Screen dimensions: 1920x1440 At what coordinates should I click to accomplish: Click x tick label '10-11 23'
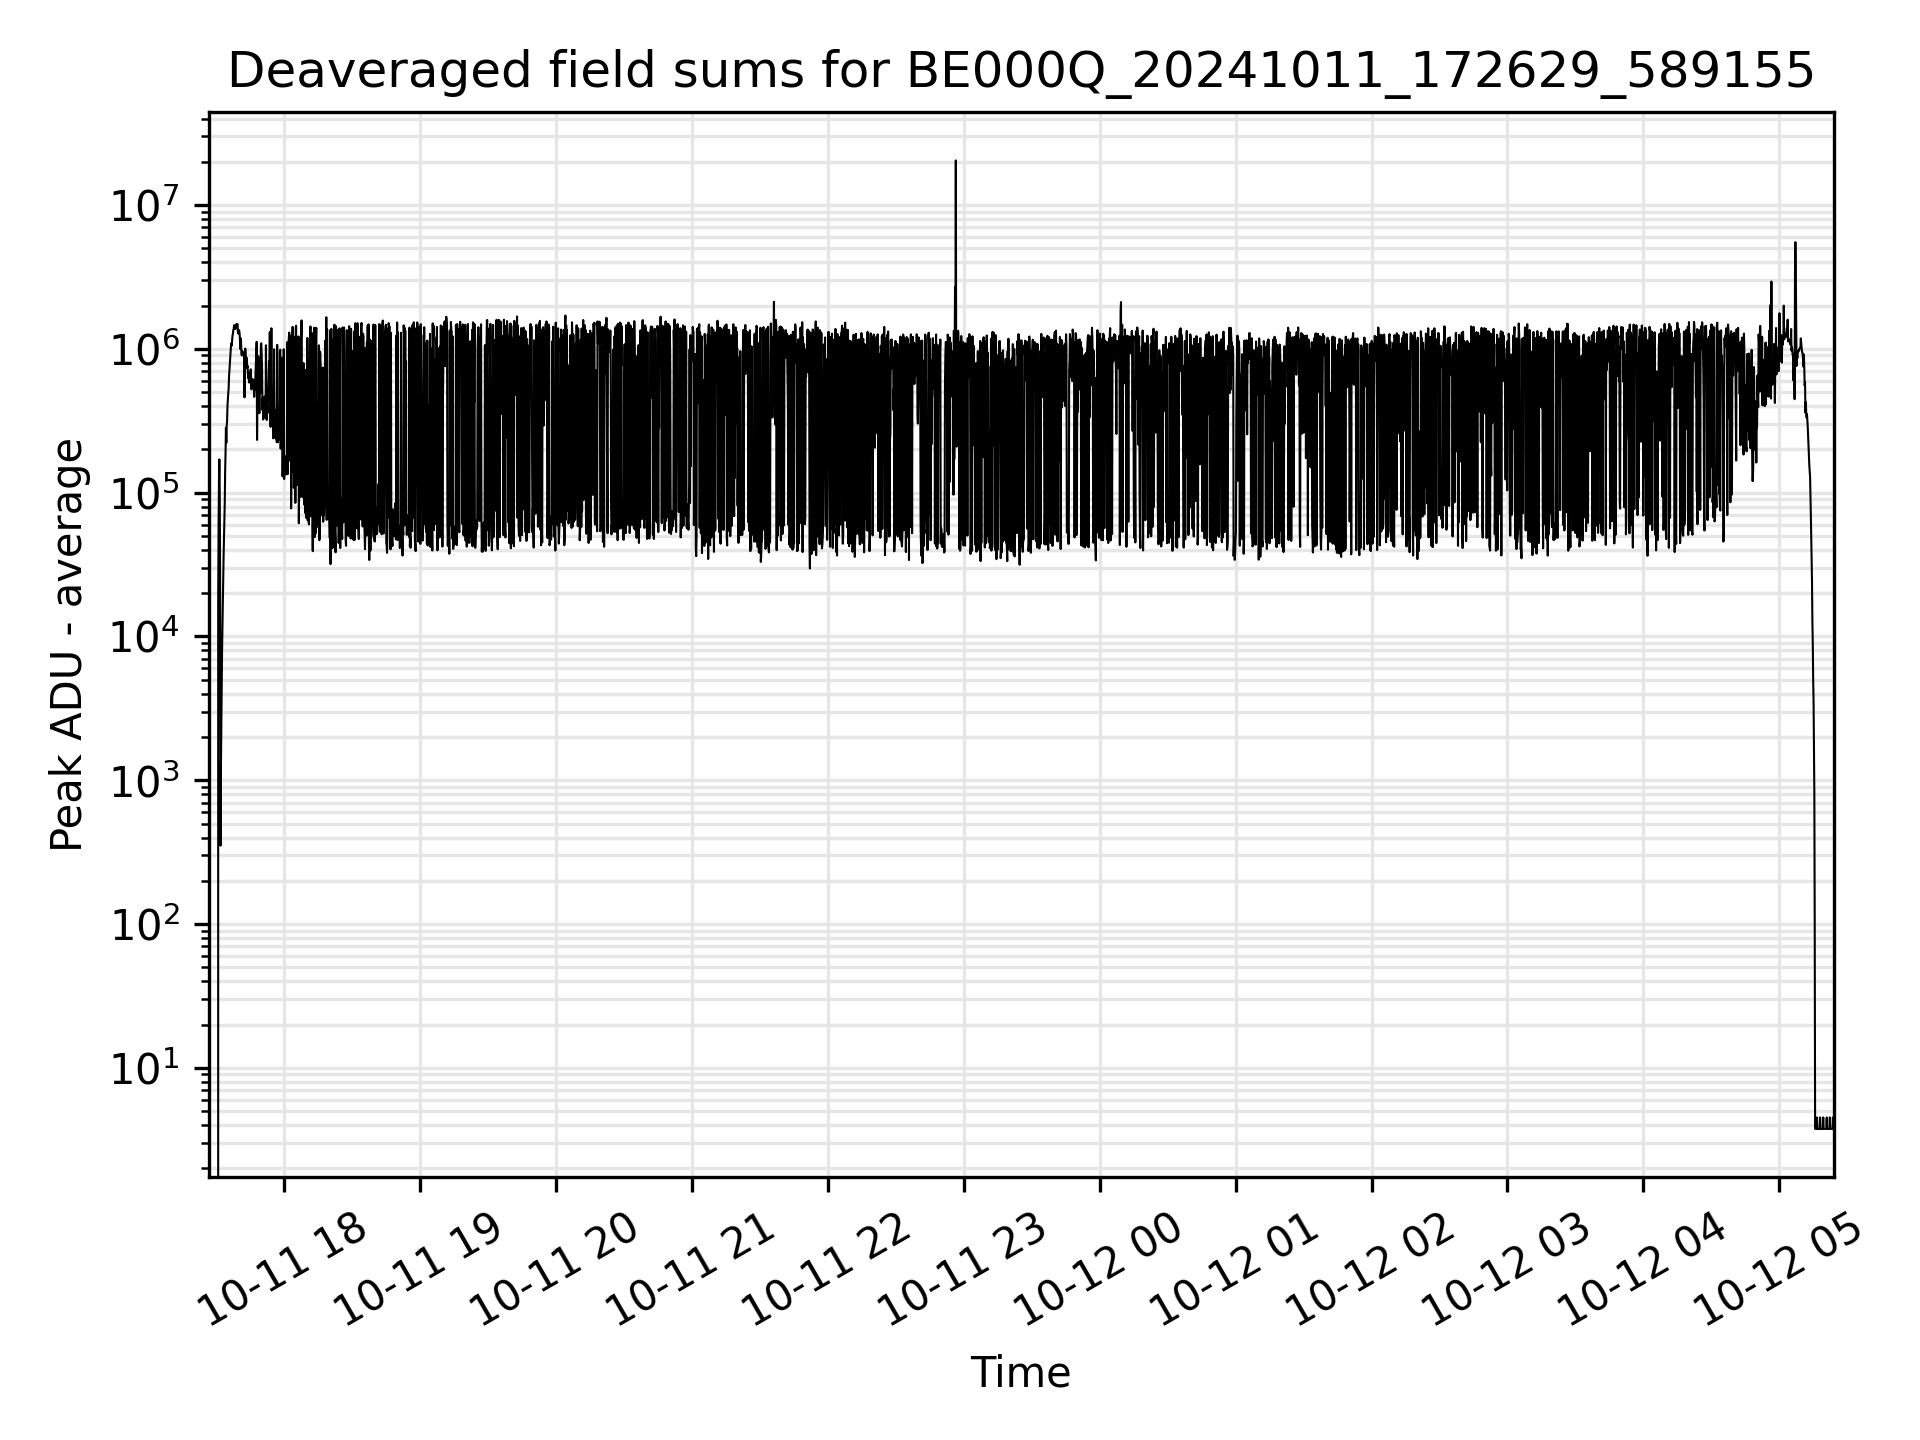(x=961, y=1268)
